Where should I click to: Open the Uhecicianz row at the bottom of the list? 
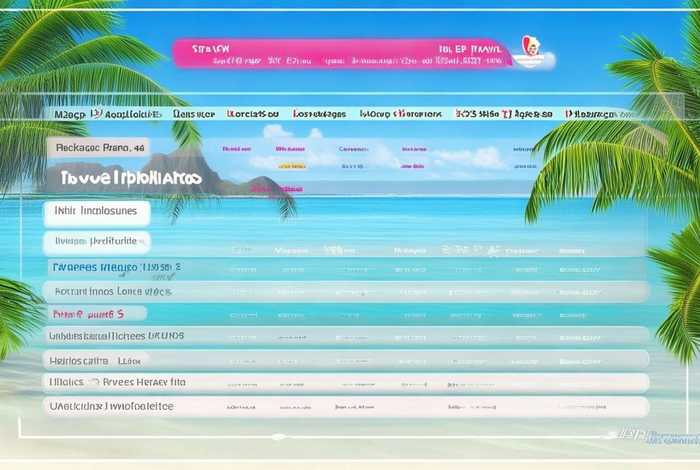pos(110,407)
